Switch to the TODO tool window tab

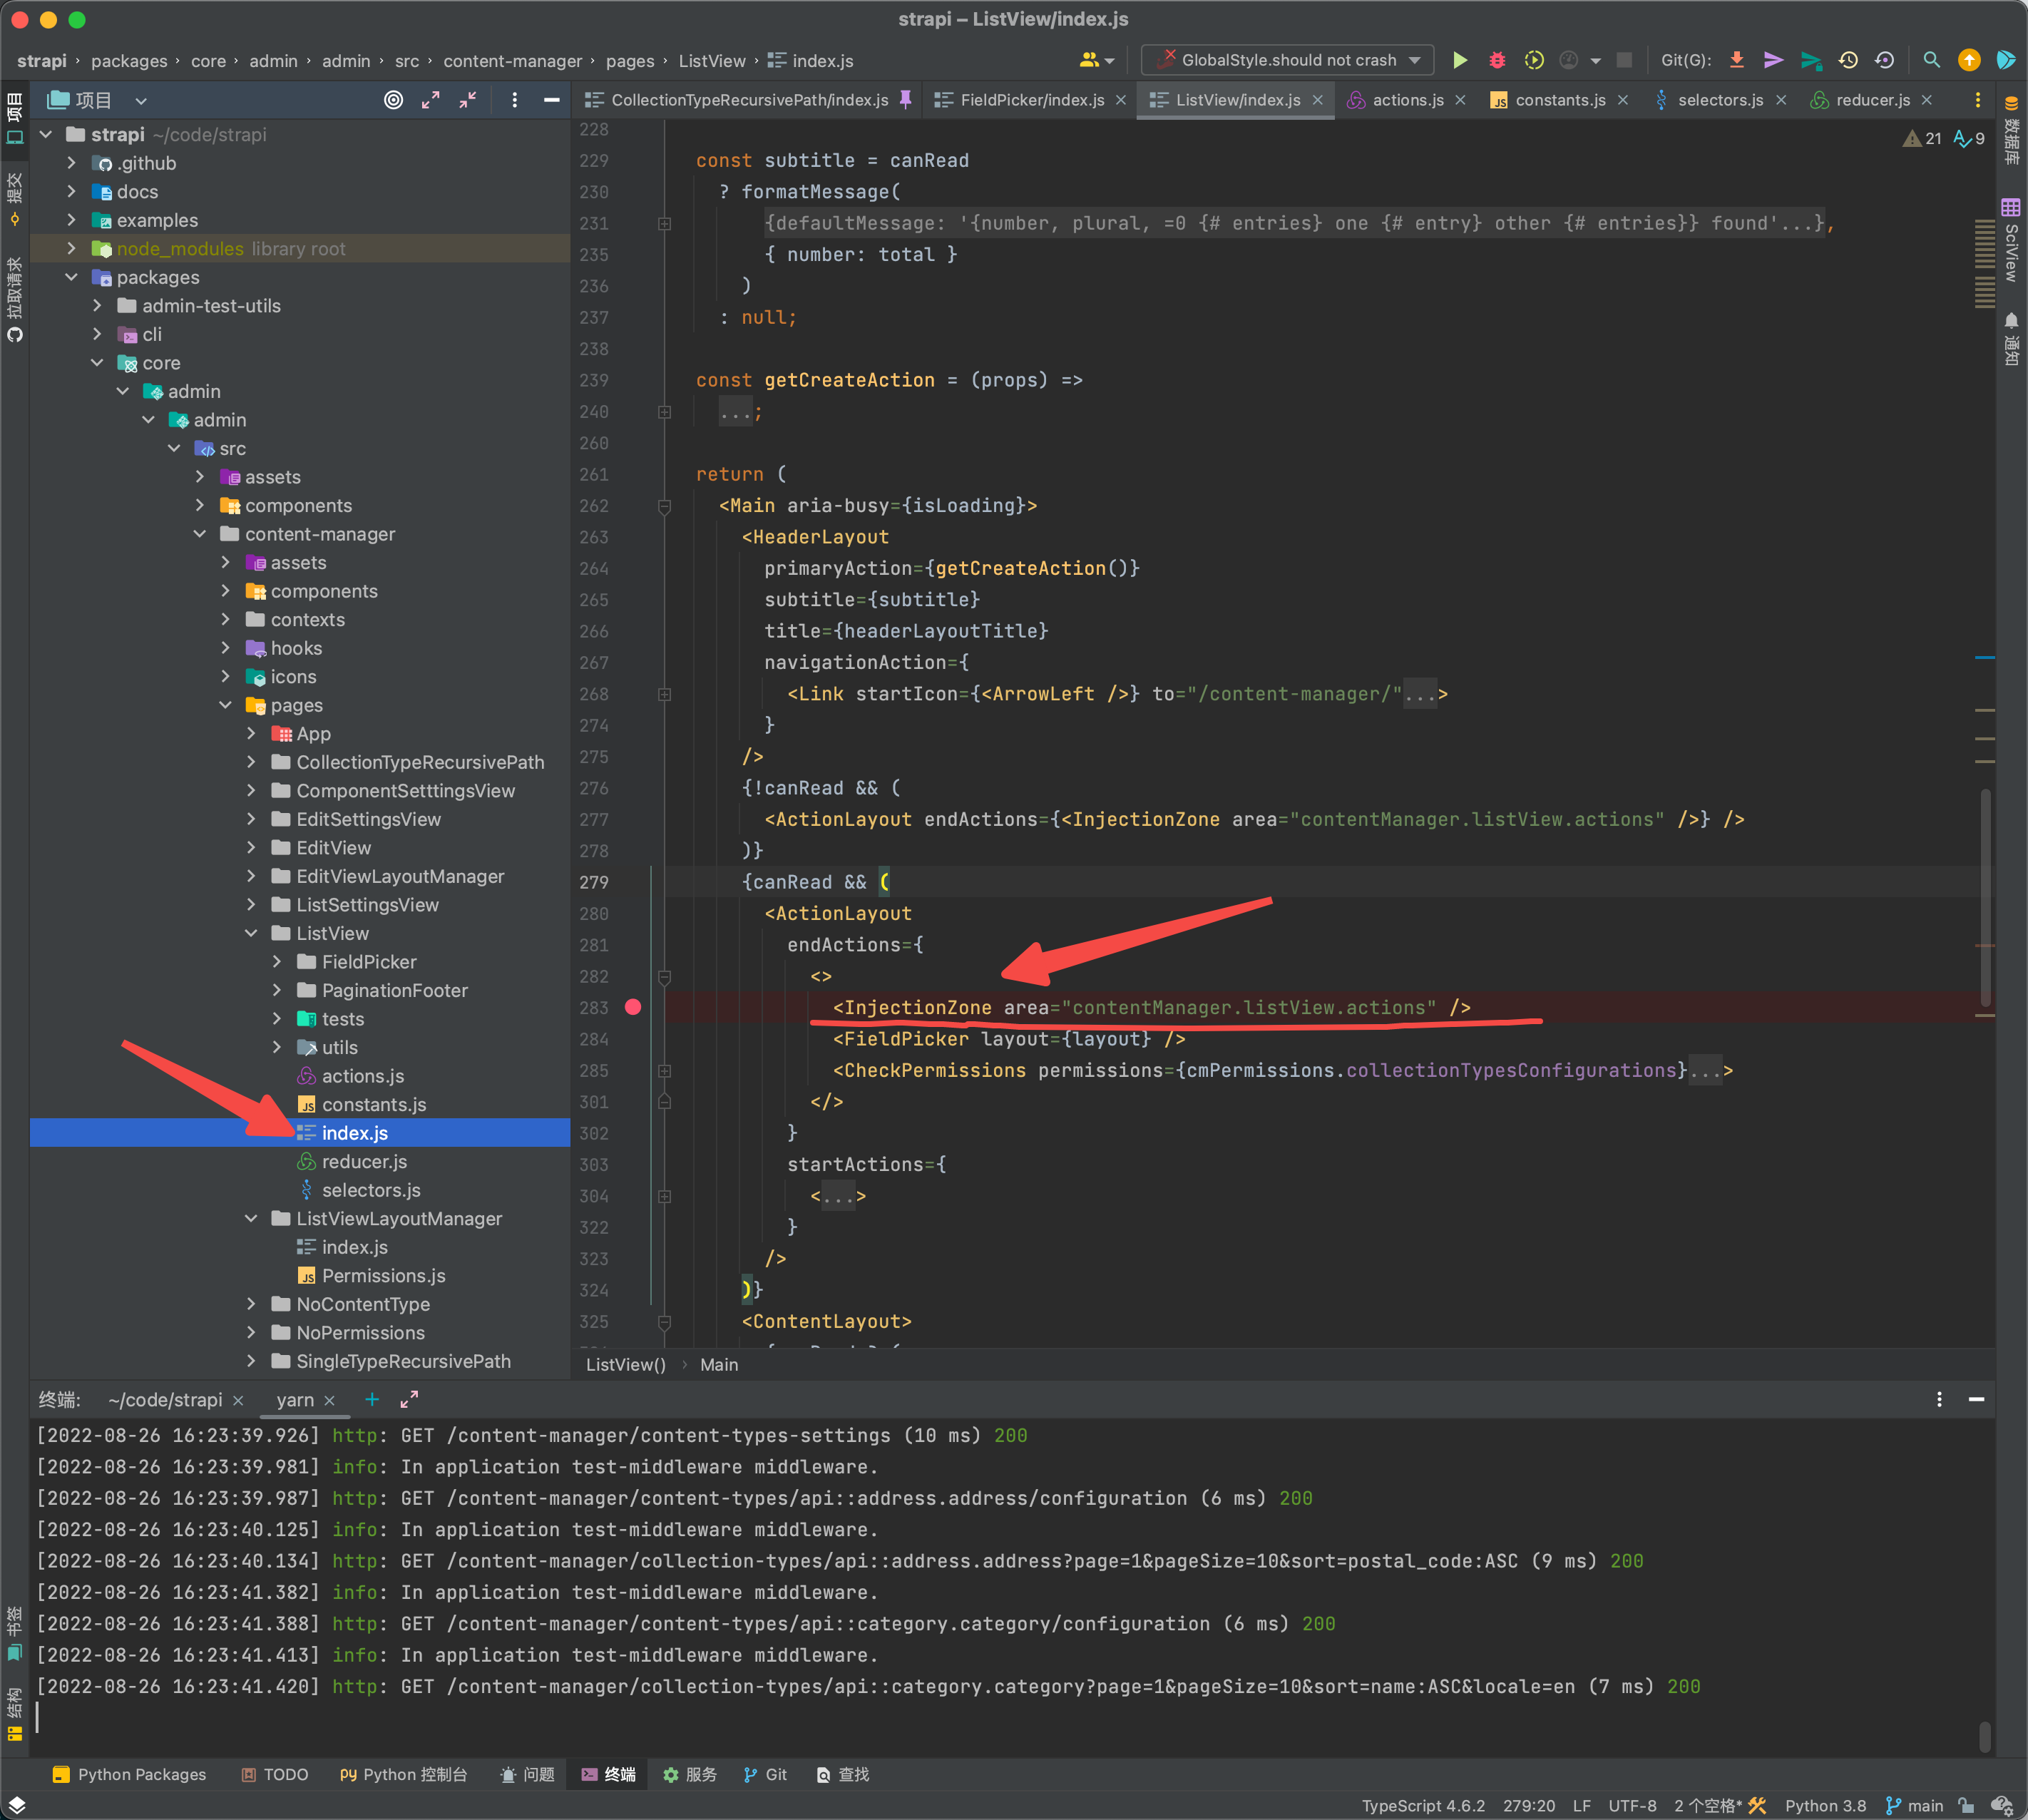coord(274,1774)
